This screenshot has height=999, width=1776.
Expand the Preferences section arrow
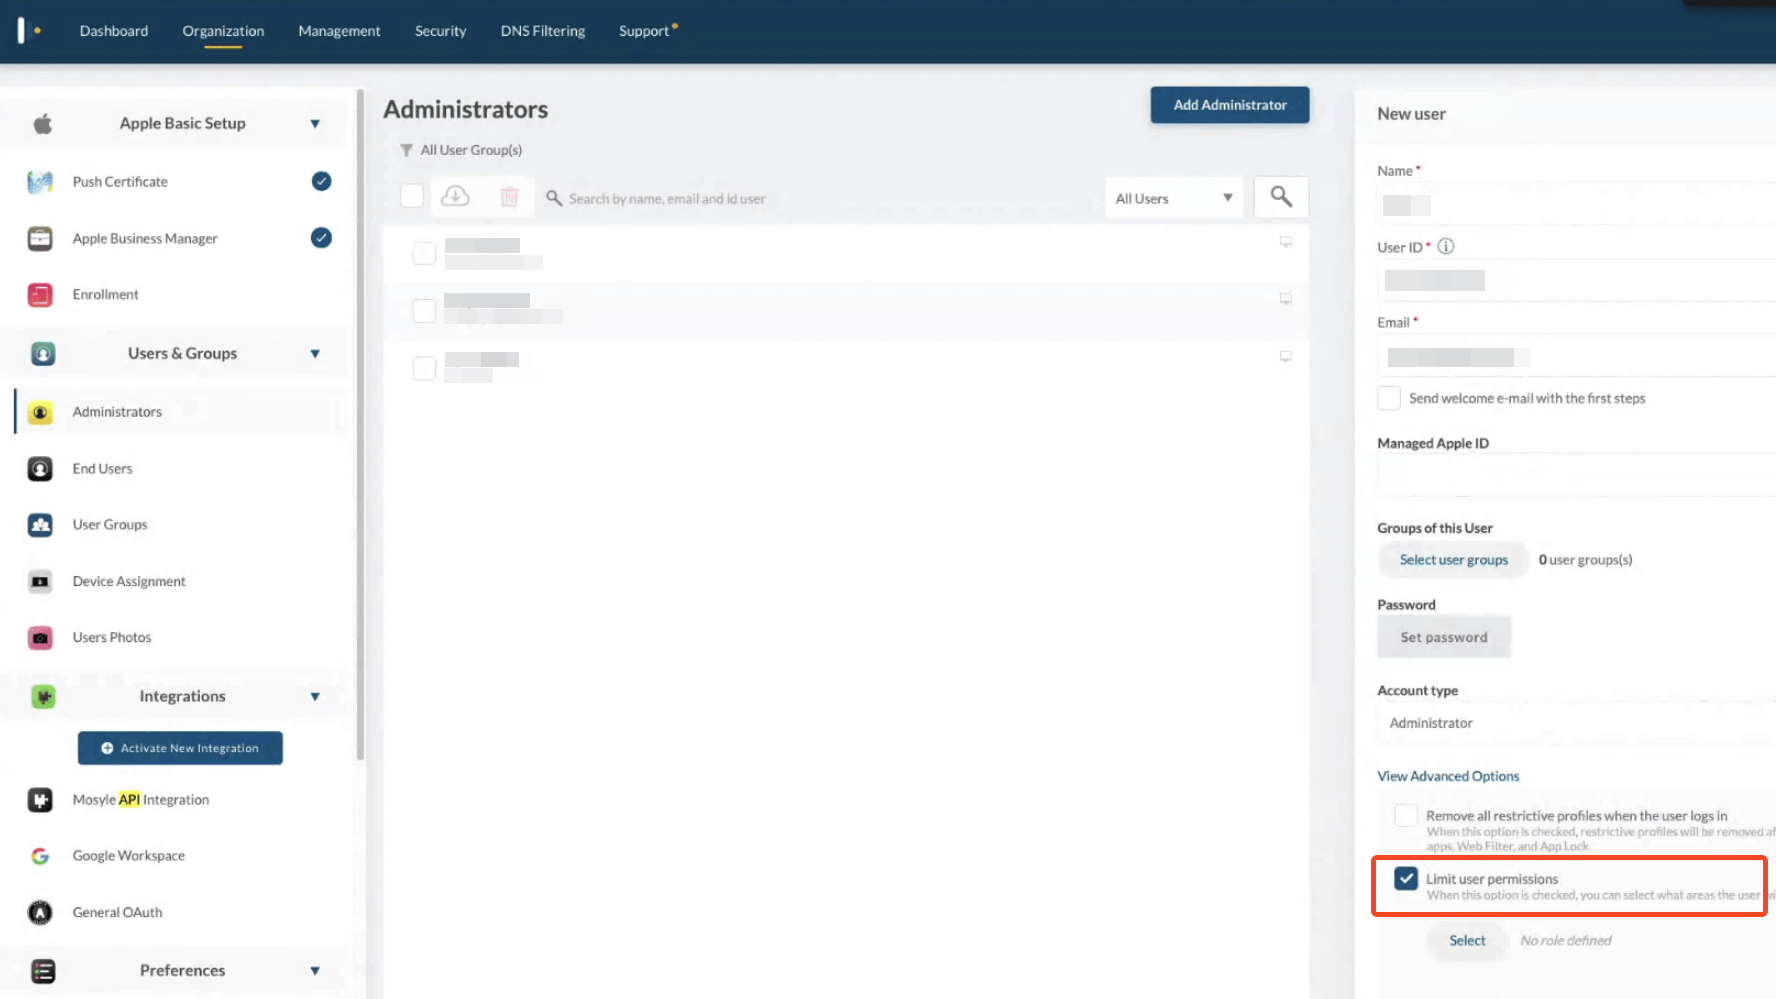[x=315, y=971]
